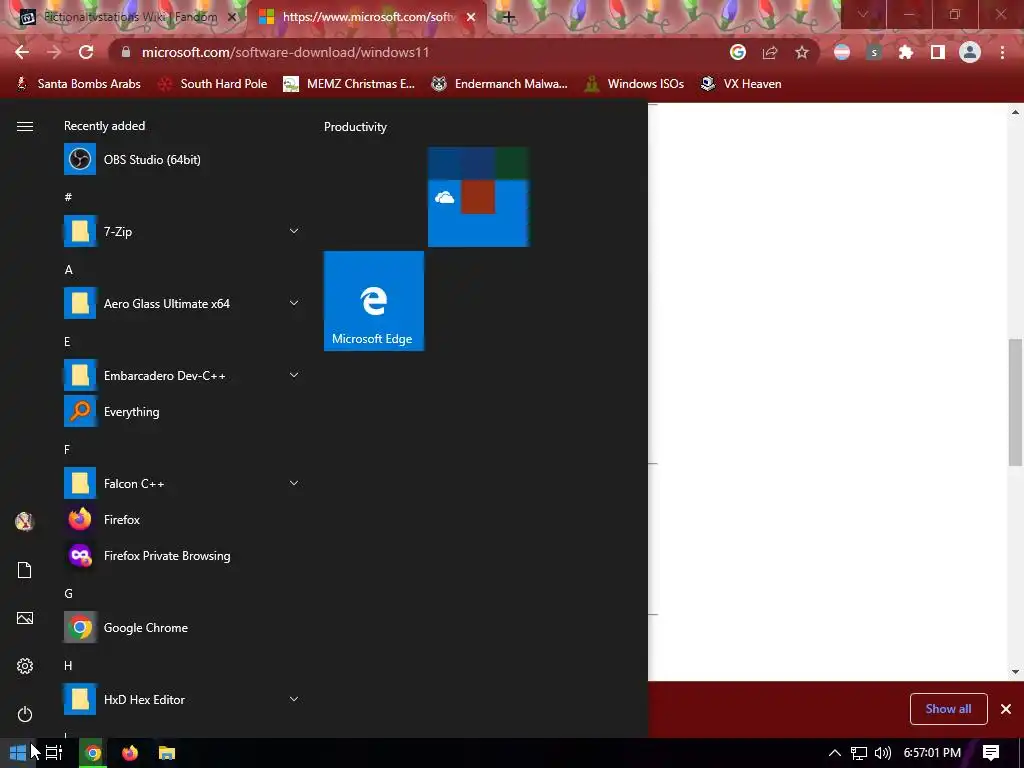Switch to the Fictionaltvstations Wiki Fandom tab
Screen dimensions: 1024x768
coord(127,17)
